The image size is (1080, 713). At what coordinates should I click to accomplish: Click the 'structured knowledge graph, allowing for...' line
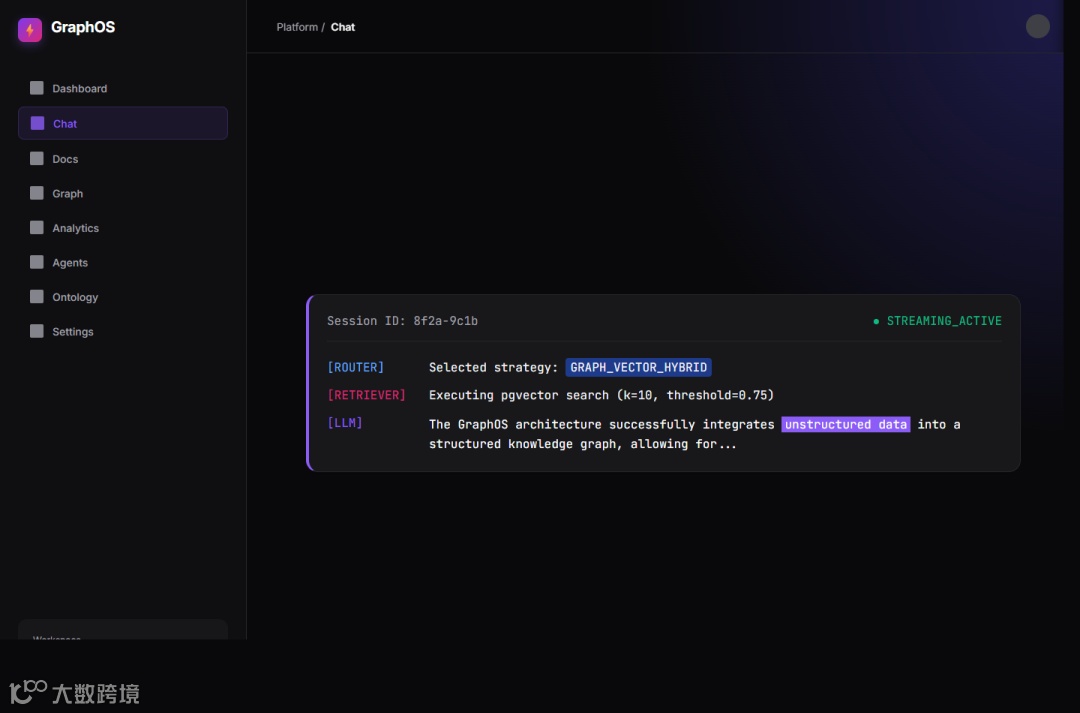coord(583,444)
